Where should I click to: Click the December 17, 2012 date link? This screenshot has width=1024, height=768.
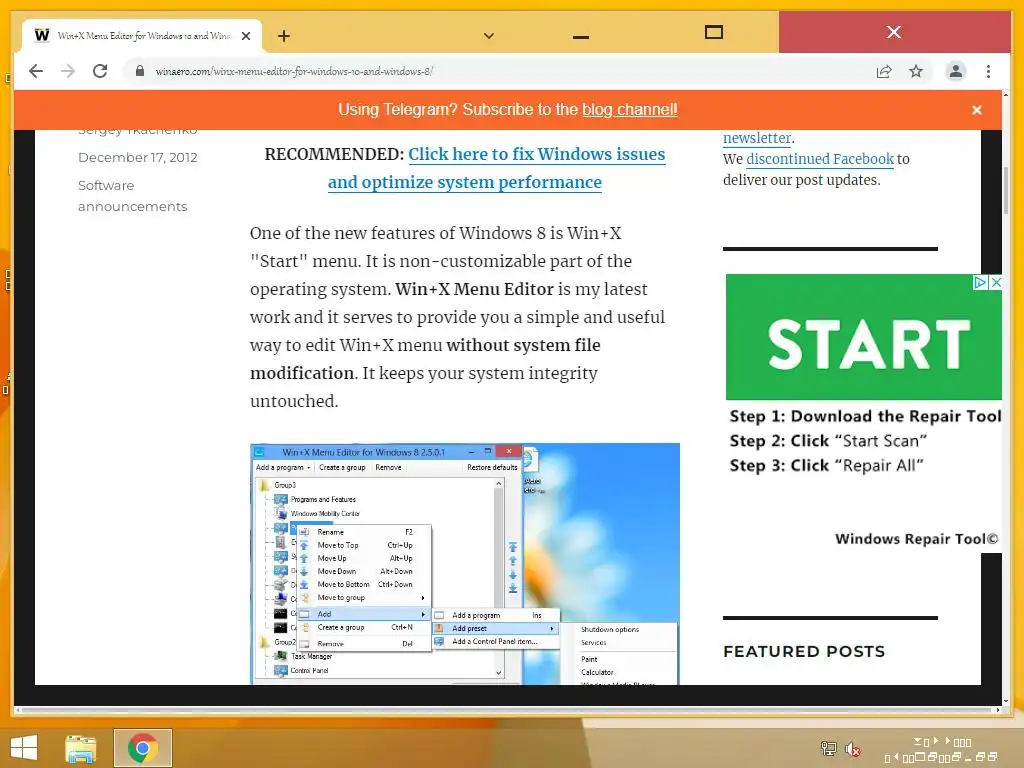(x=138, y=157)
